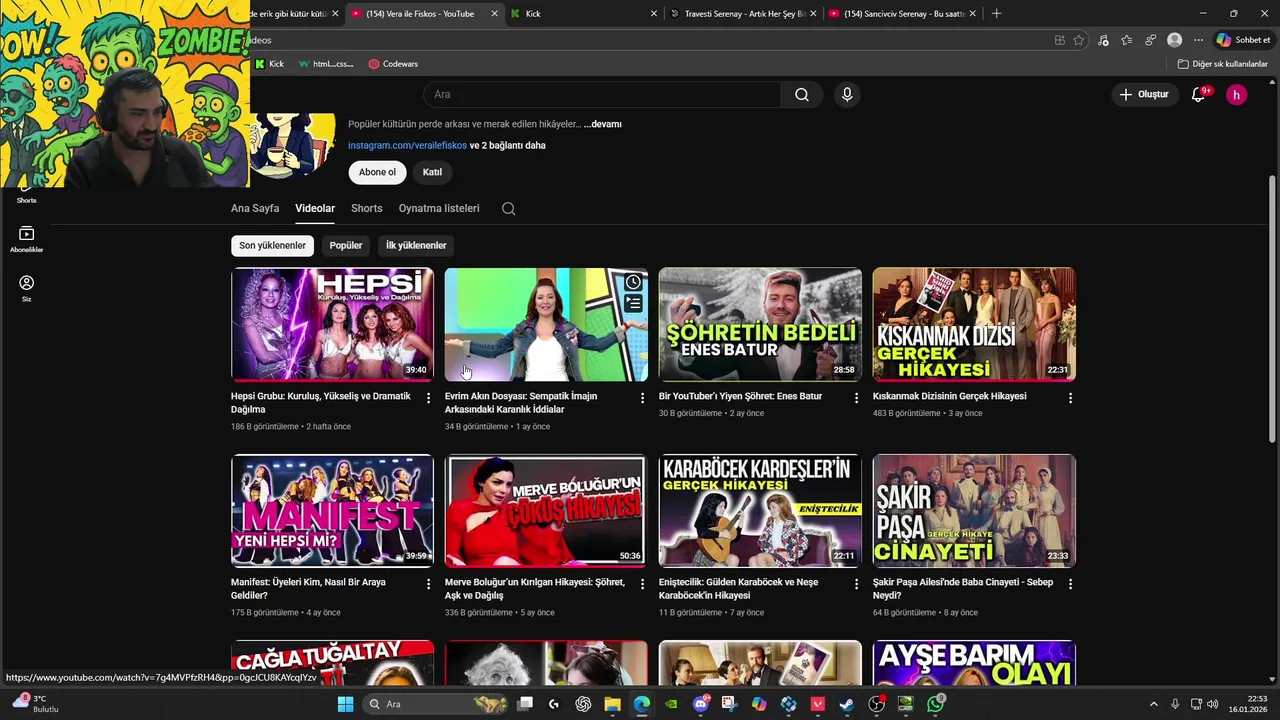Click Watch Later clock on Evrim Akın thumbnail
The image size is (1280, 720).
[x=633, y=283]
